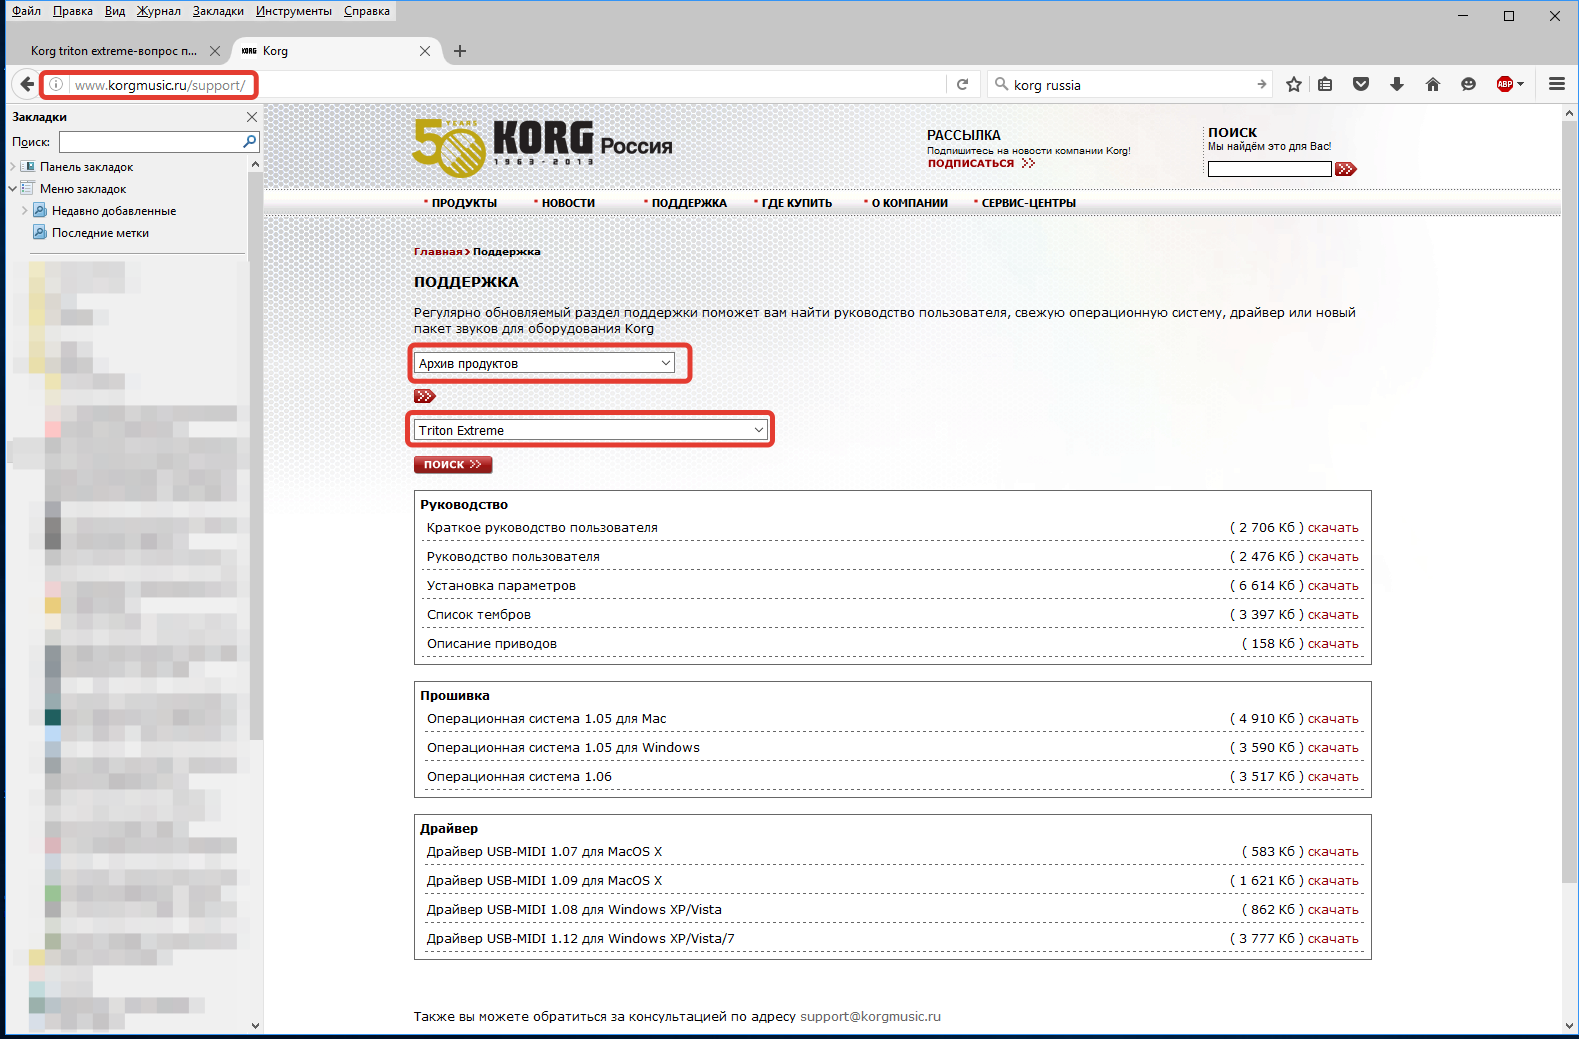Expand the Недавно добавленные arrow
1579x1039 pixels.
coord(25,211)
